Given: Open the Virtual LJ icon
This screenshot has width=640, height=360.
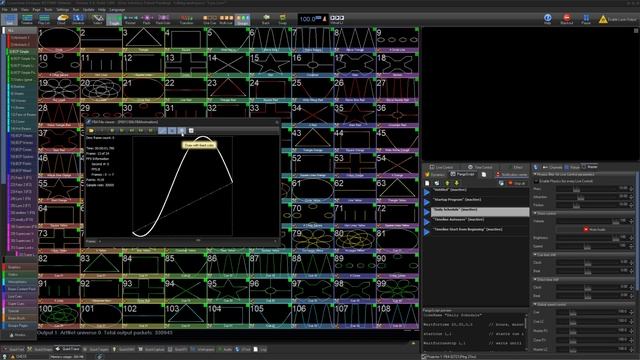Looking at the screenshot, I should click(x=337, y=19).
